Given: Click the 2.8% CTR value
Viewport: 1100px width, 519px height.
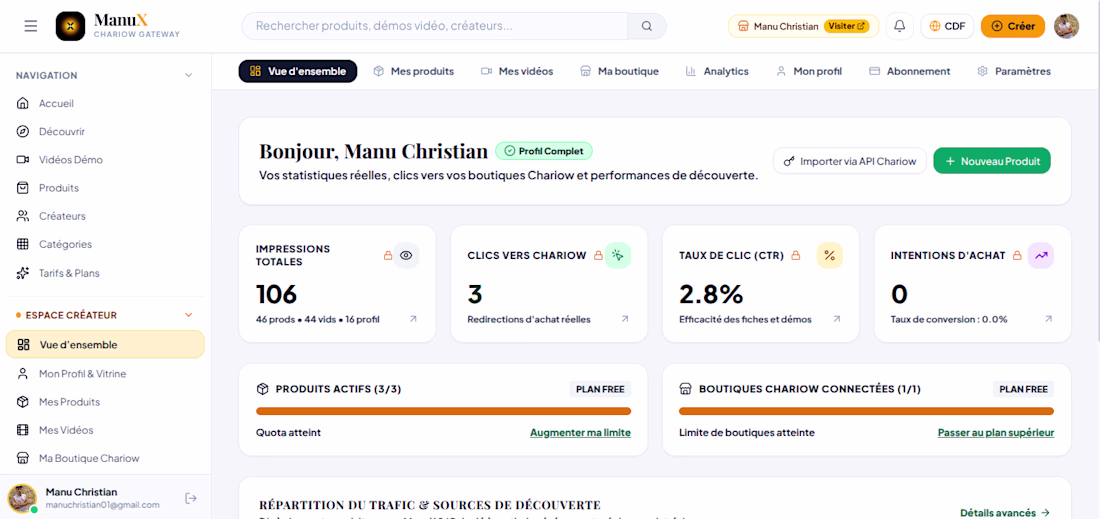Looking at the screenshot, I should [711, 295].
